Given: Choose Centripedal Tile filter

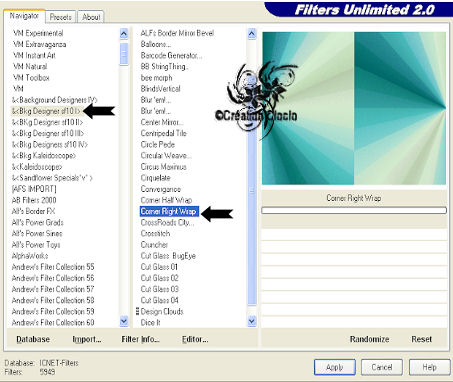Looking at the screenshot, I should (x=164, y=133).
